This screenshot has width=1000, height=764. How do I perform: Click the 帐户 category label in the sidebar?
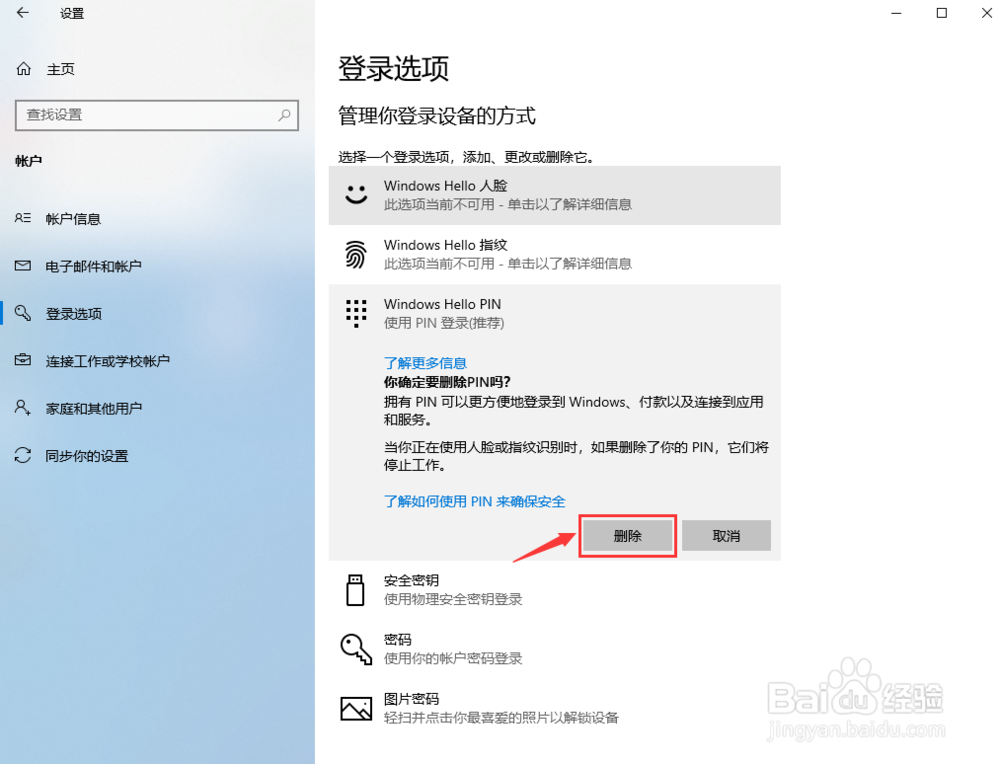pos(29,161)
